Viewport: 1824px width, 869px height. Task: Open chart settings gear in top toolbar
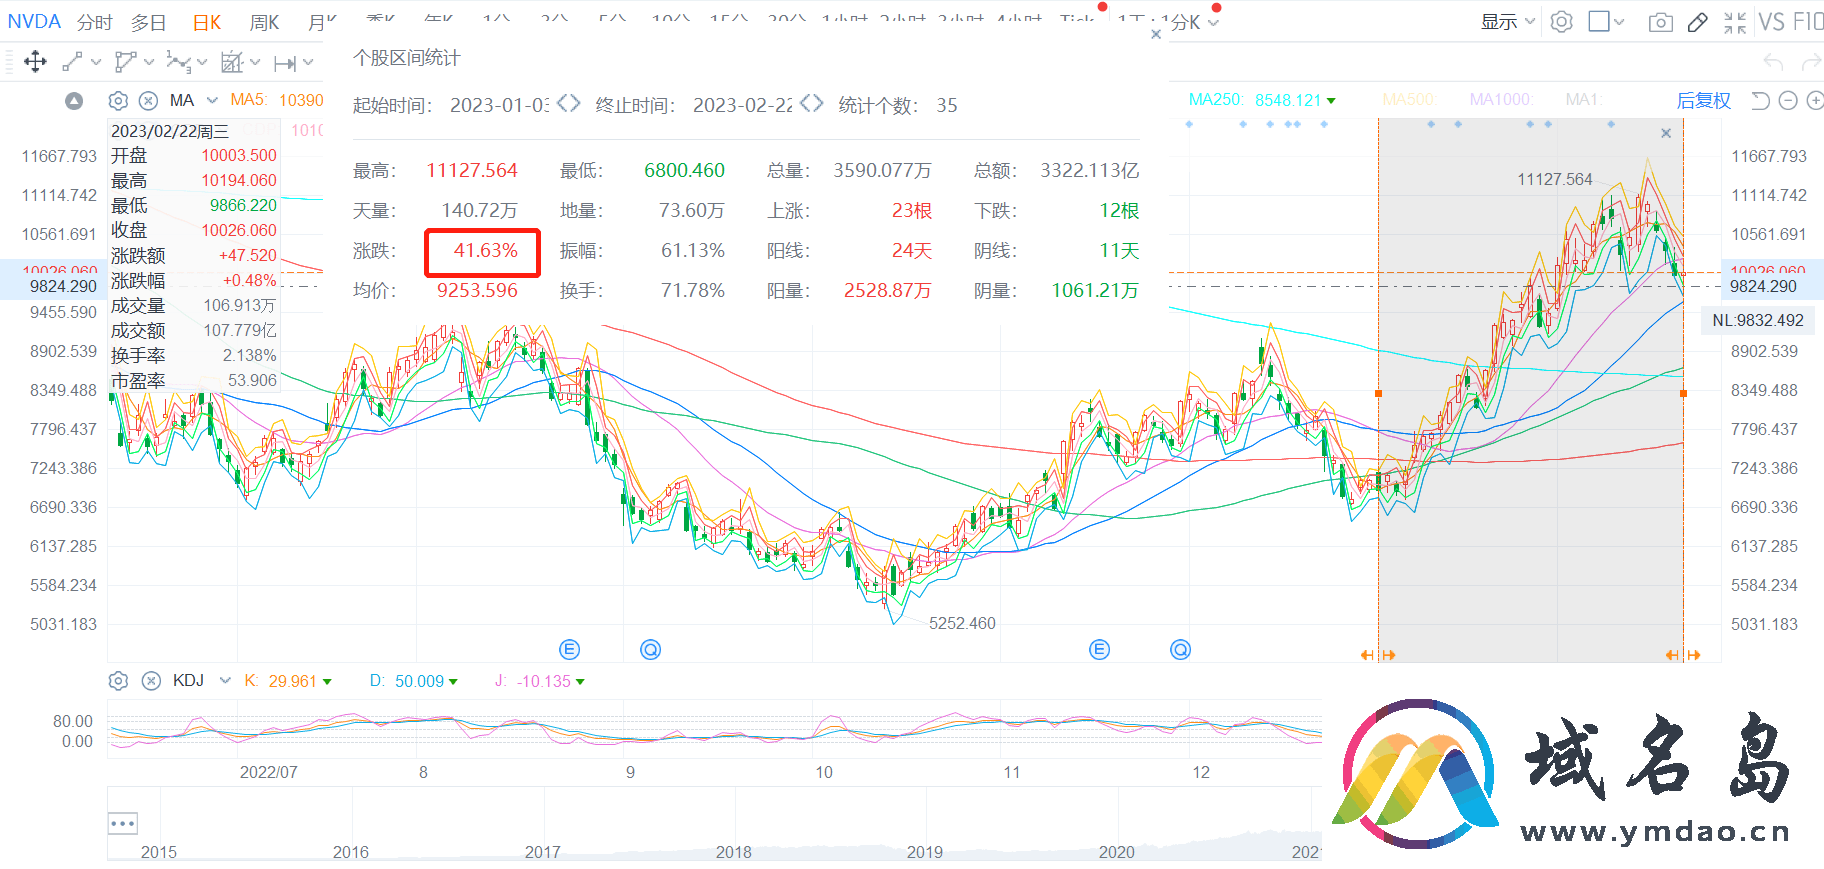pos(1561,22)
